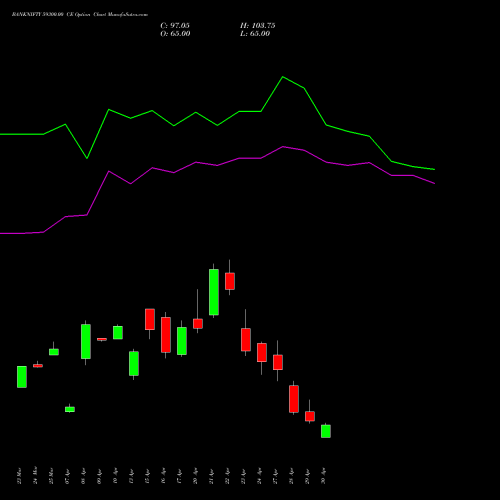
Task: Click the 21 Apr date label
Action: click(211, 477)
